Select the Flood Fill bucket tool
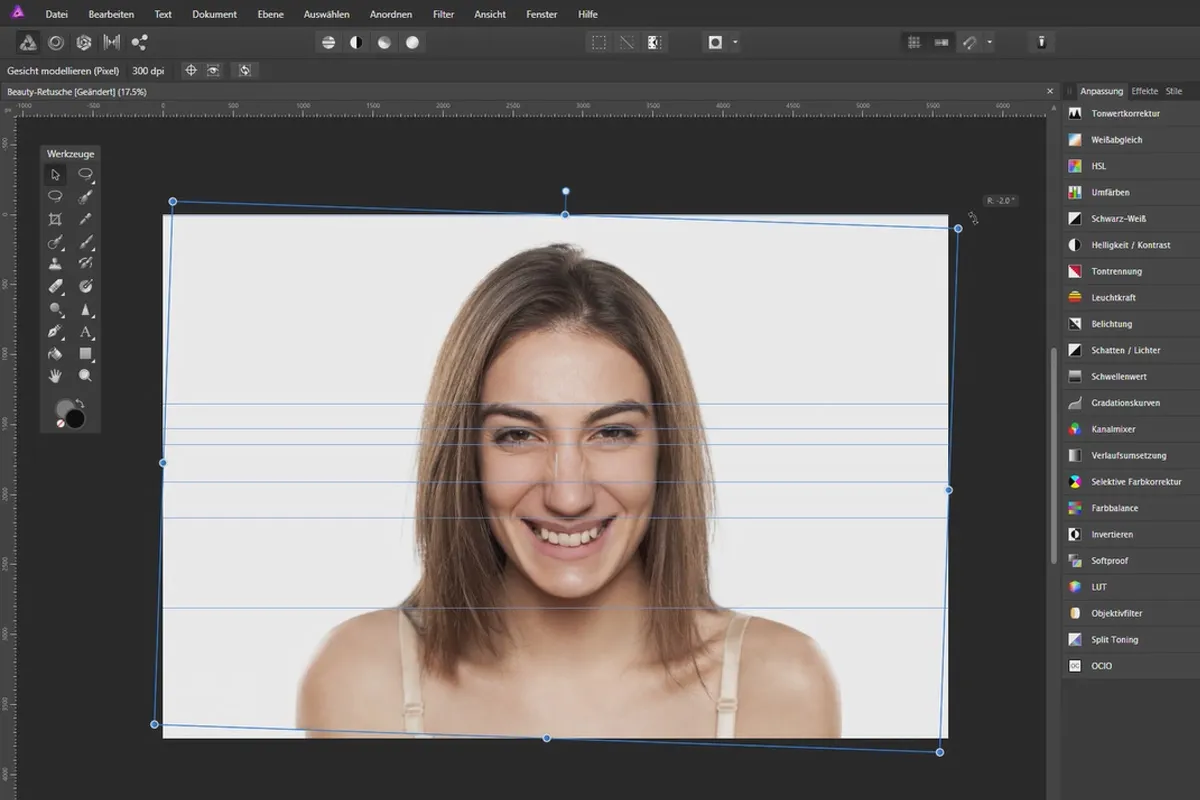 [x=56, y=353]
